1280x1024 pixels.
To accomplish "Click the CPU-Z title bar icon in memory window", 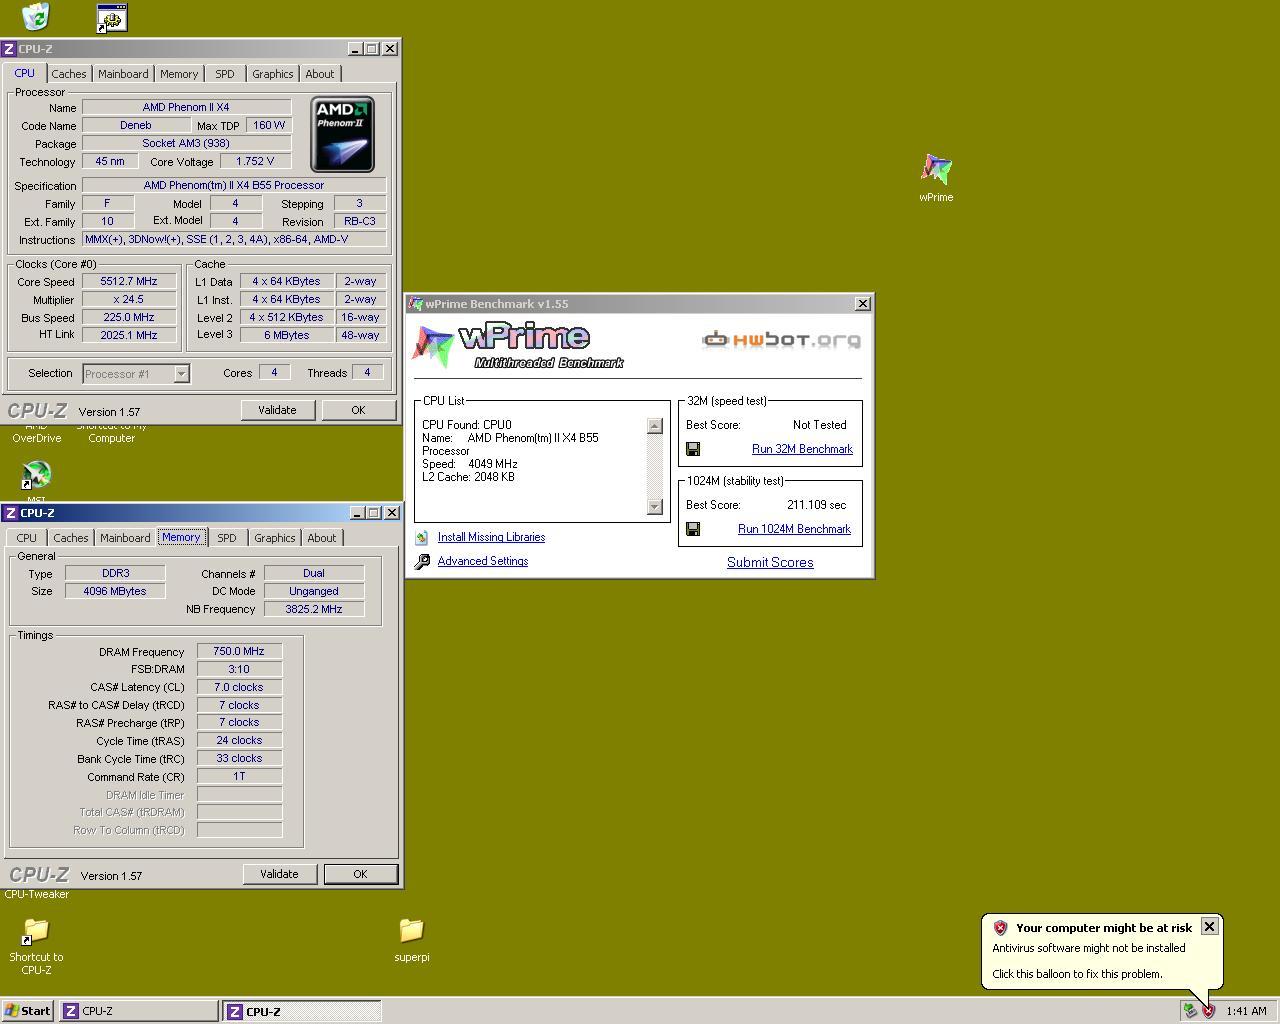I will tap(9, 512).
